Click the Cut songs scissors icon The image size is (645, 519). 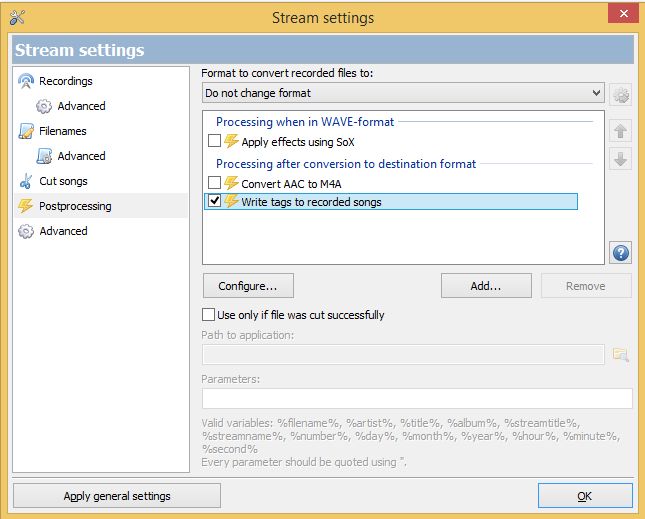point(26,181)
